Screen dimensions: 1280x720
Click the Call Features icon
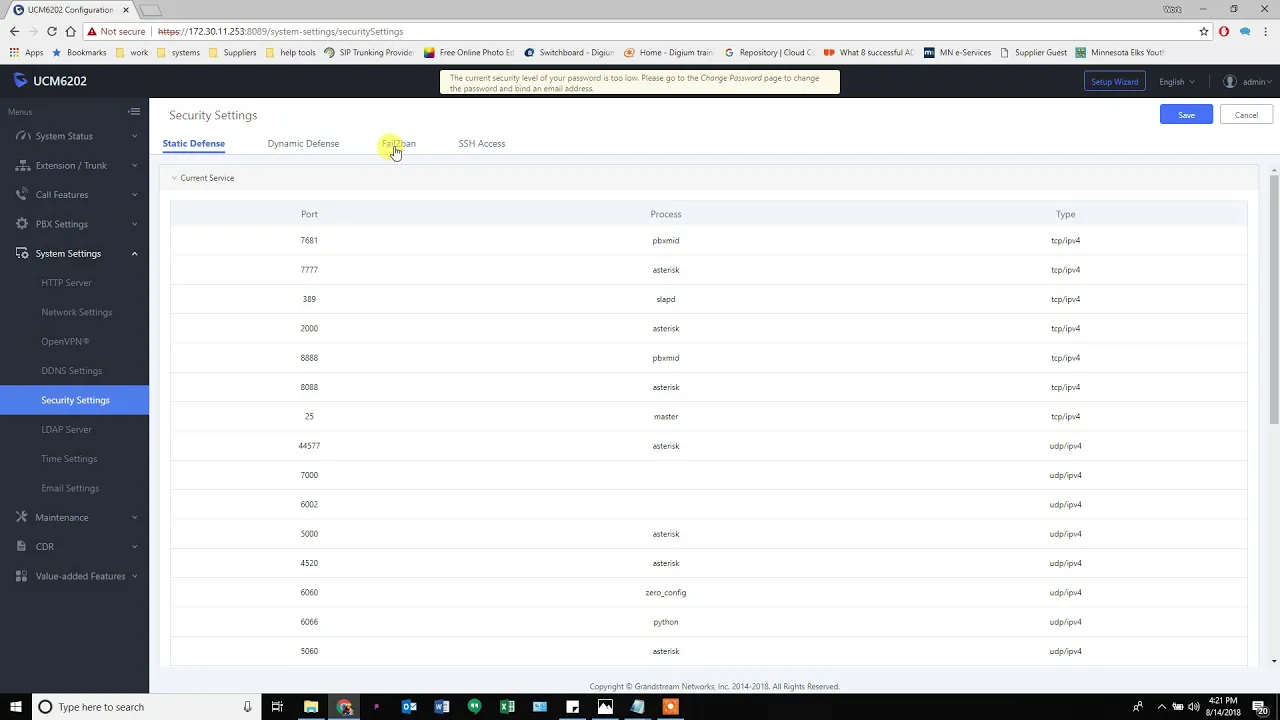point(22,195)
